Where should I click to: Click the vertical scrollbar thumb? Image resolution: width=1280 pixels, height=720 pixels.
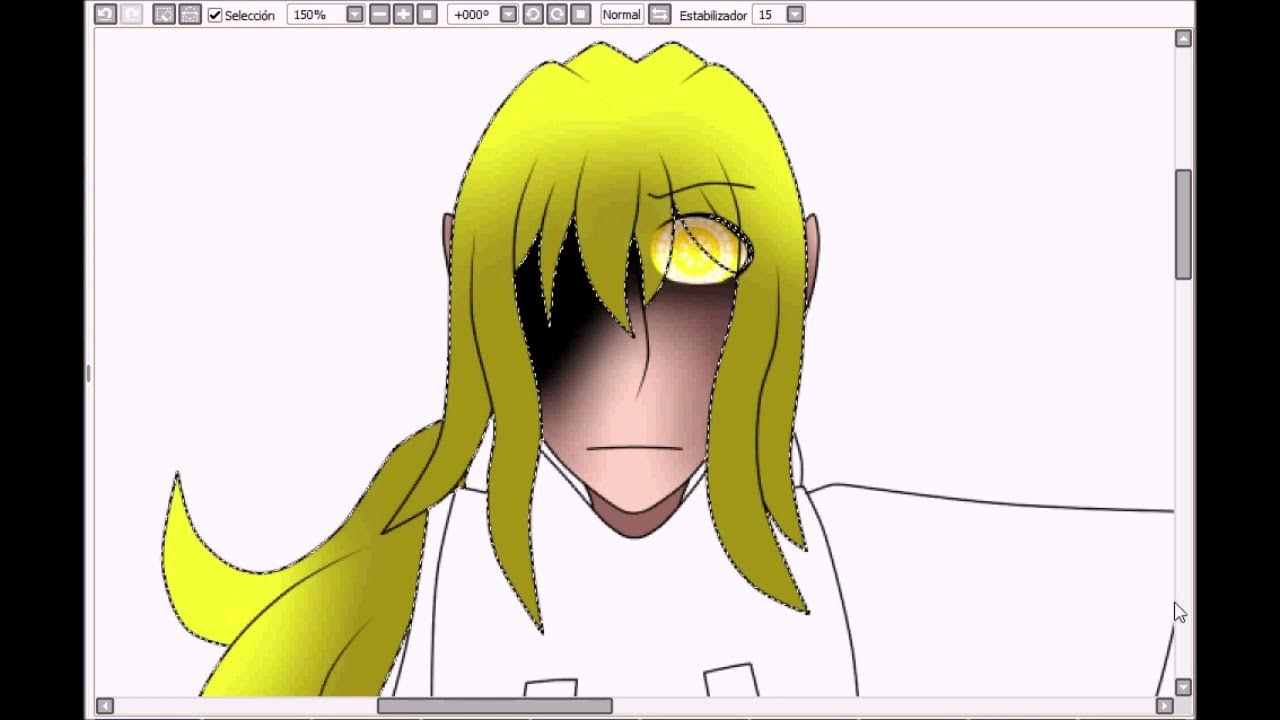pyautogui.click(x=1183, y=224)
